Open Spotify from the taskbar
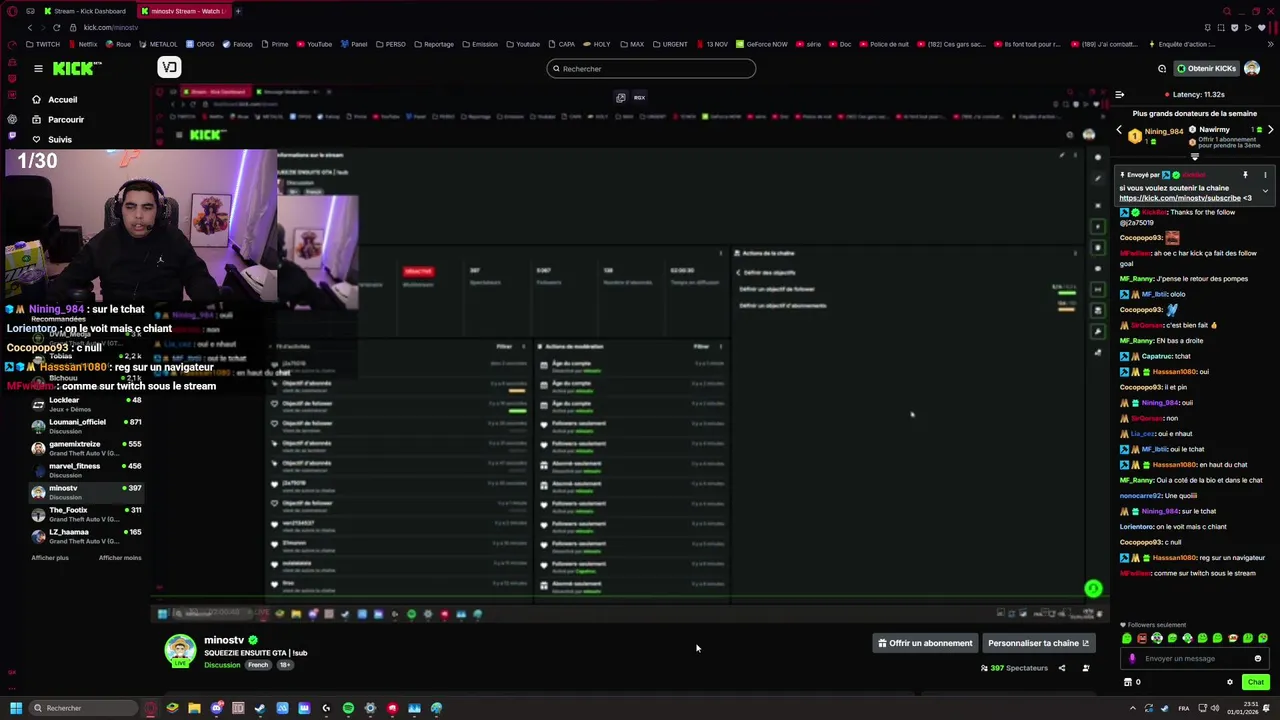This screenshot has width=1280, height=720. (348, 708)
